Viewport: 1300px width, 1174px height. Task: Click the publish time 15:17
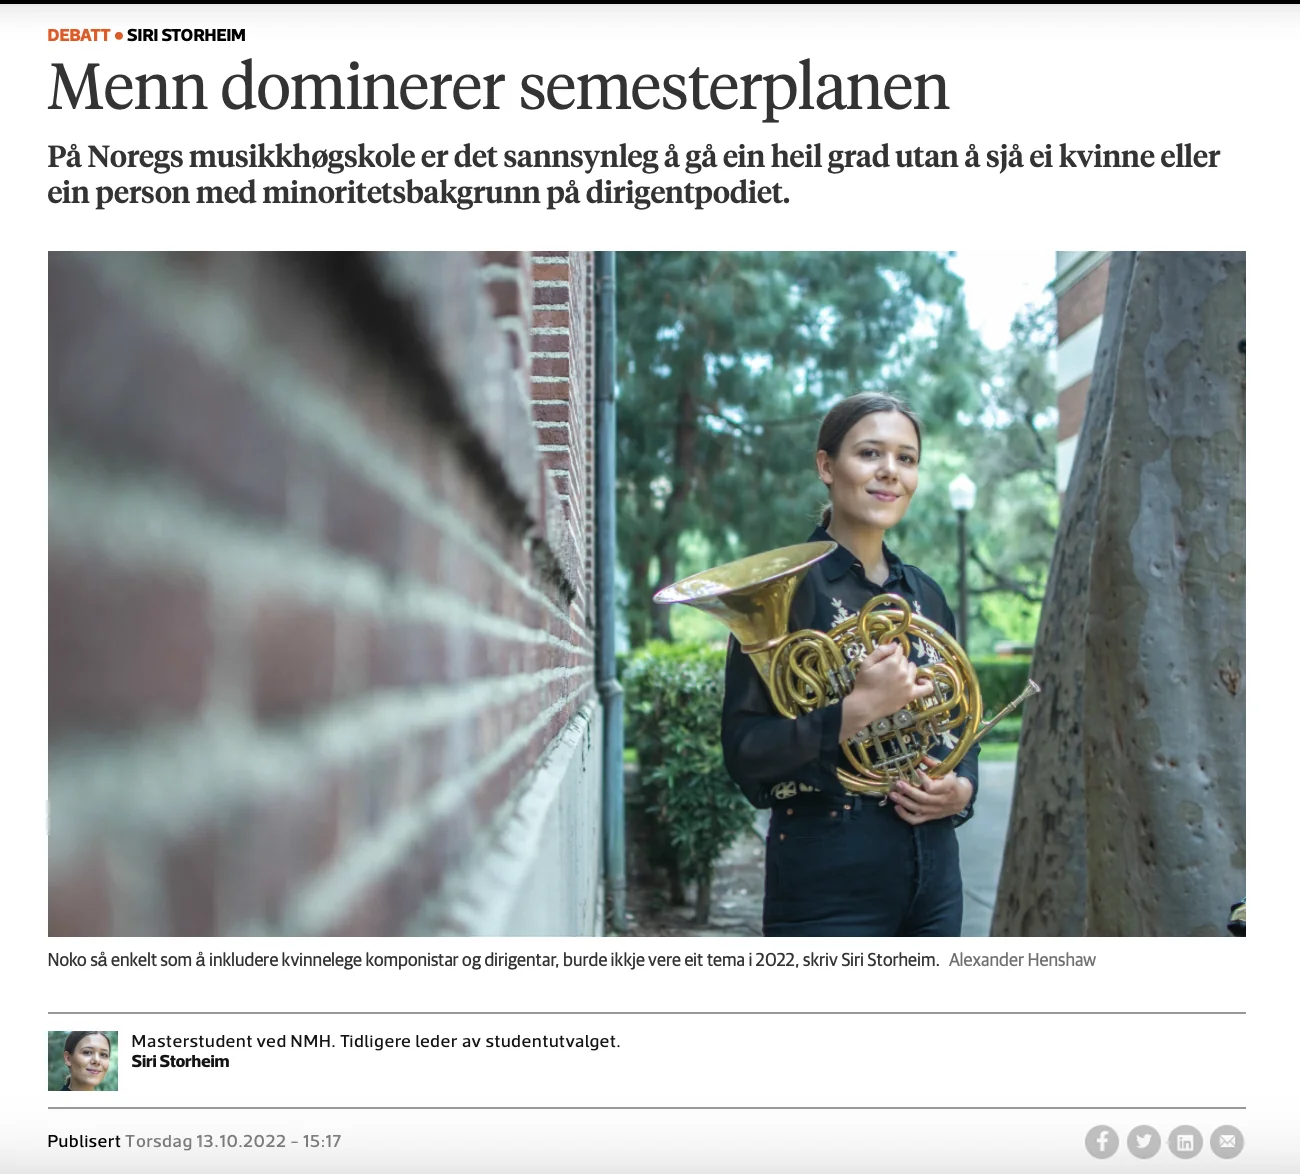tap(322, 1141)
